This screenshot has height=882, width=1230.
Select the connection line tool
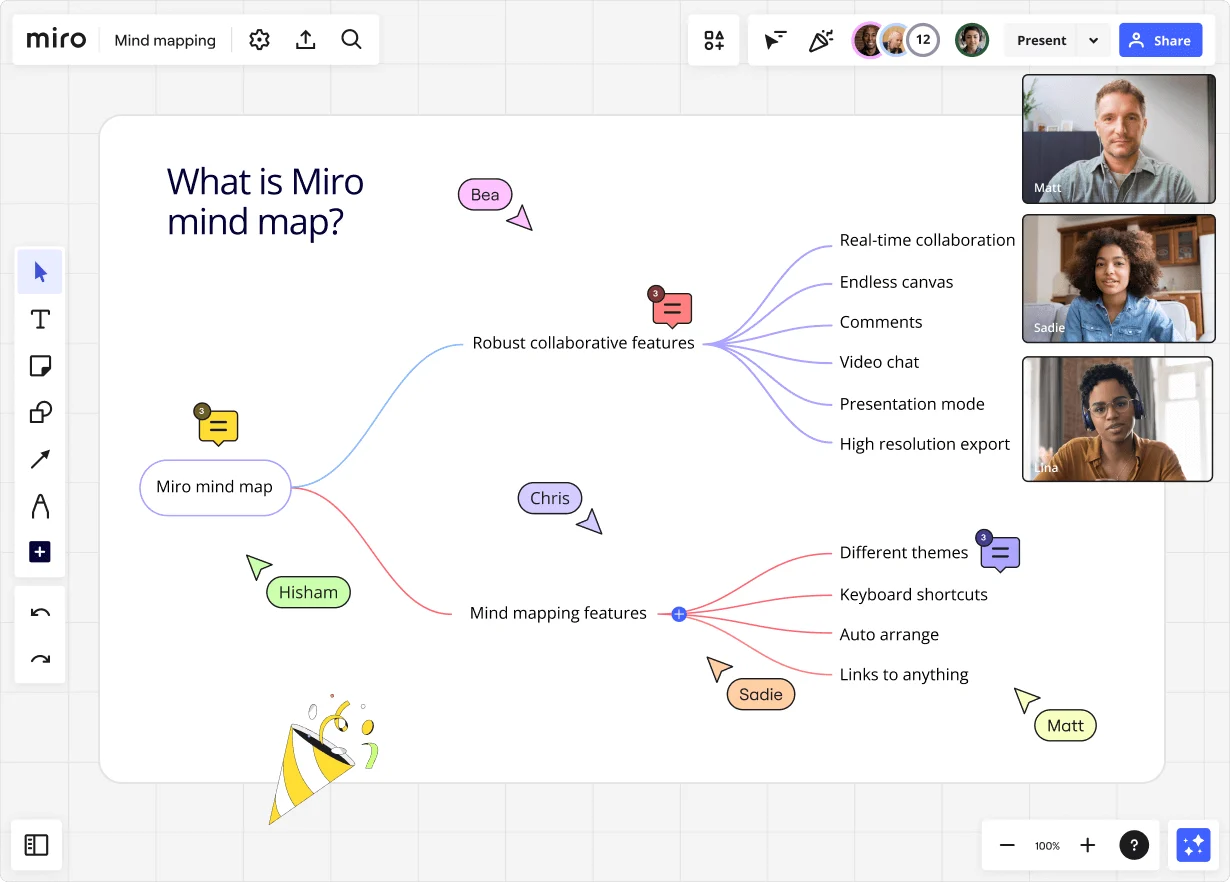point(39,458)
